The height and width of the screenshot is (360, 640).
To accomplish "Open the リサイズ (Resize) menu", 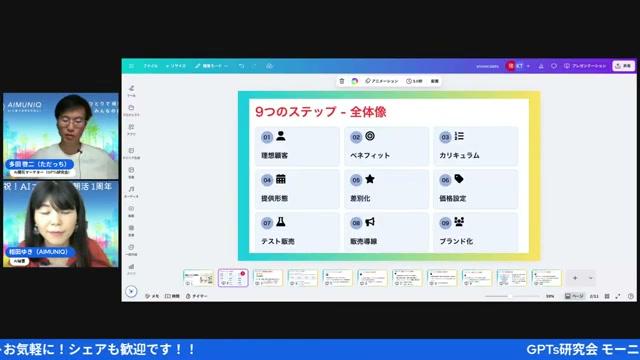I will pyautogui.click(x=176, y=66).
